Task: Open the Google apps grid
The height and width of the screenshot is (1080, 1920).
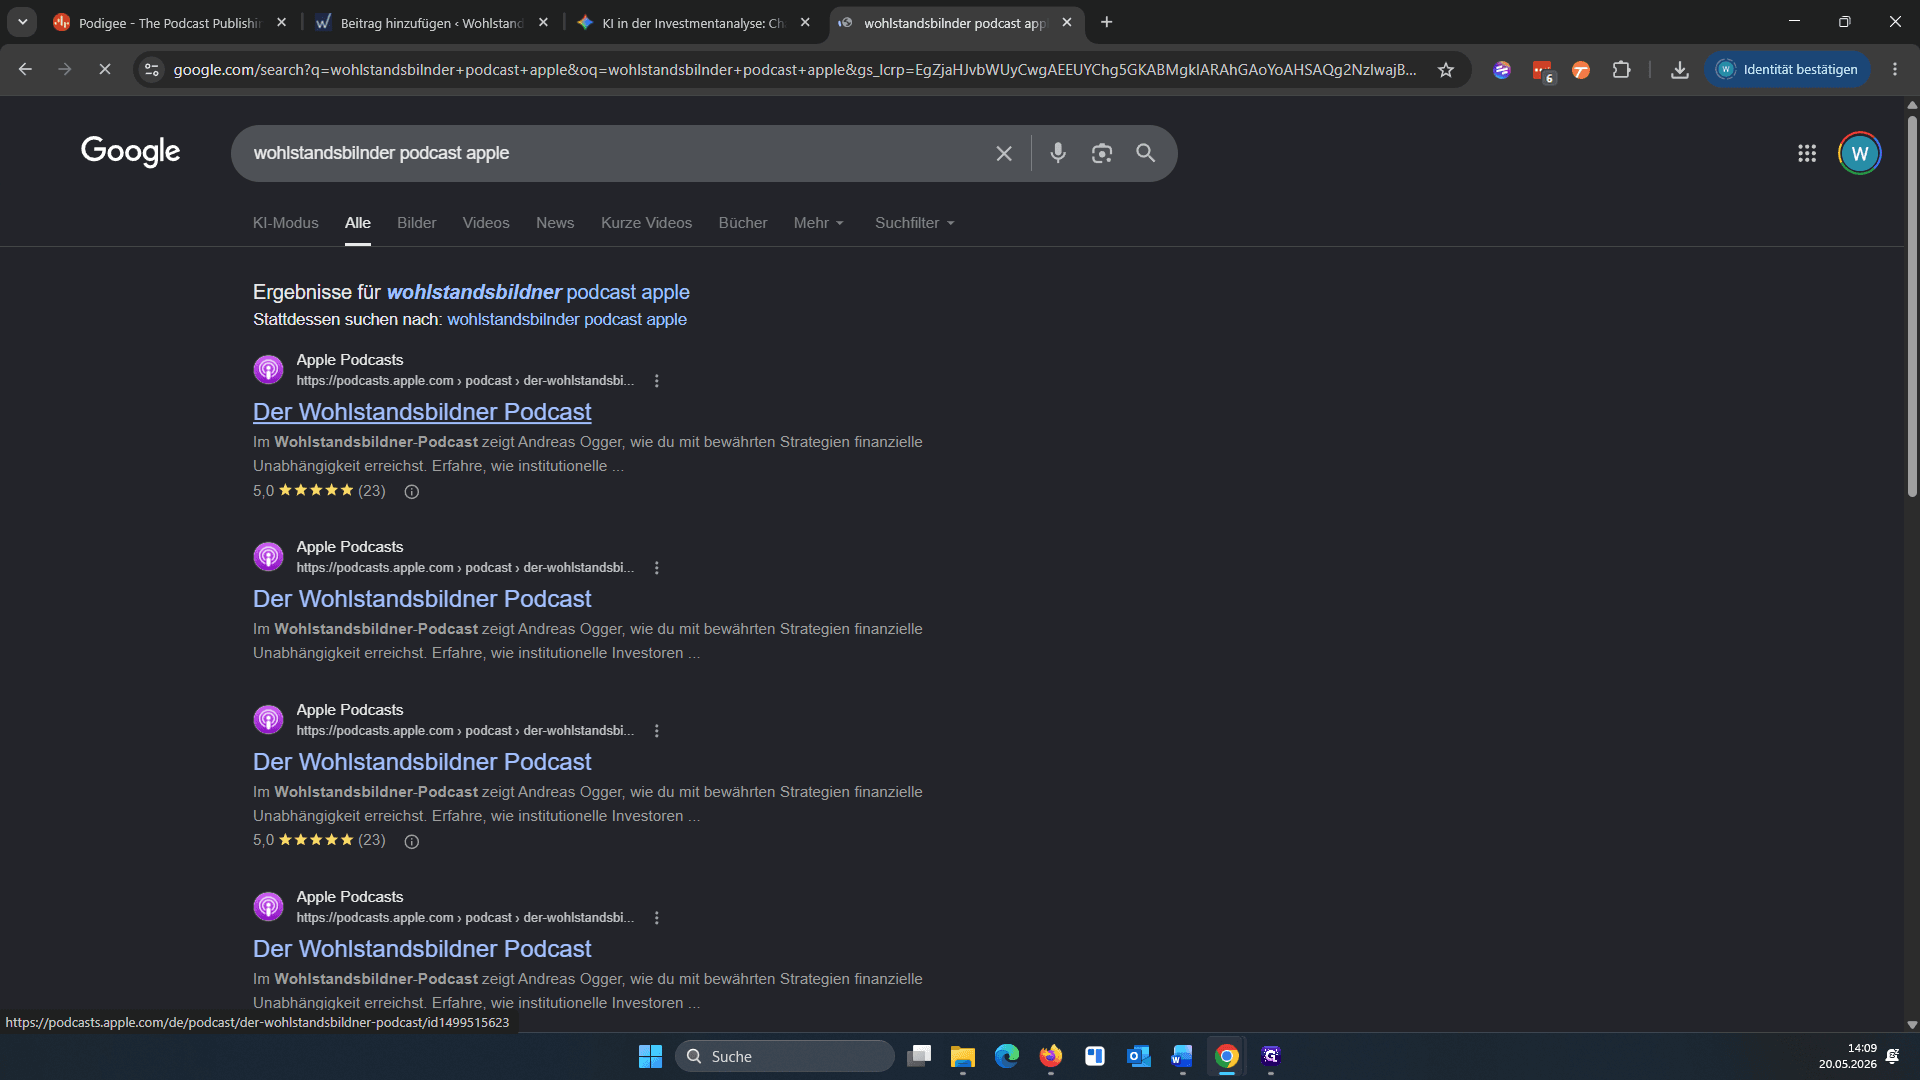Action: [1807, 153]
